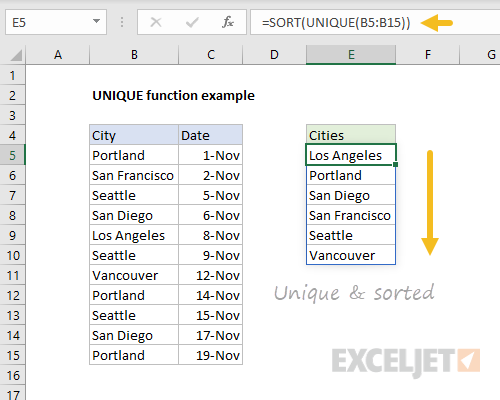Click the 15-Nov date cell
The image size is (500, 400).
(211, 315)
